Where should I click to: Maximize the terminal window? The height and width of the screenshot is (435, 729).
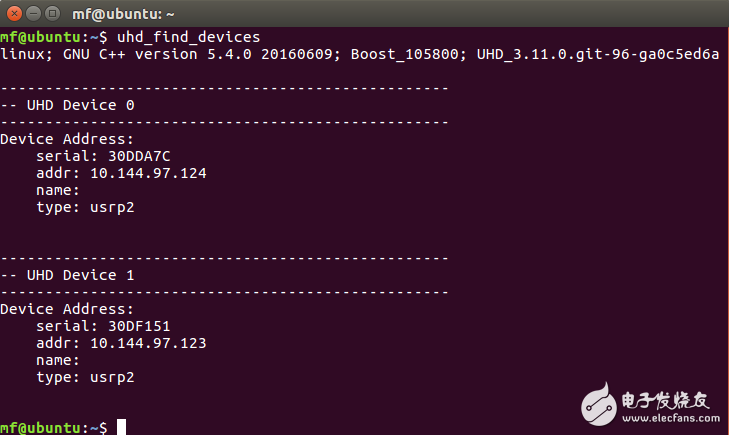coord(50,14)
